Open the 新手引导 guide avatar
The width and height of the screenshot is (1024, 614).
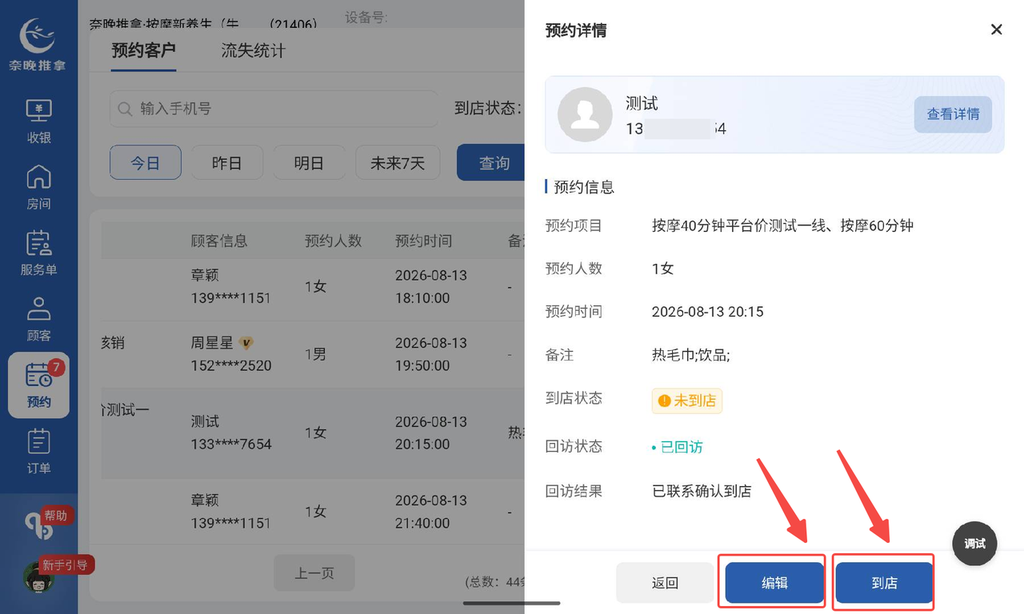click(x=39, y=575)
